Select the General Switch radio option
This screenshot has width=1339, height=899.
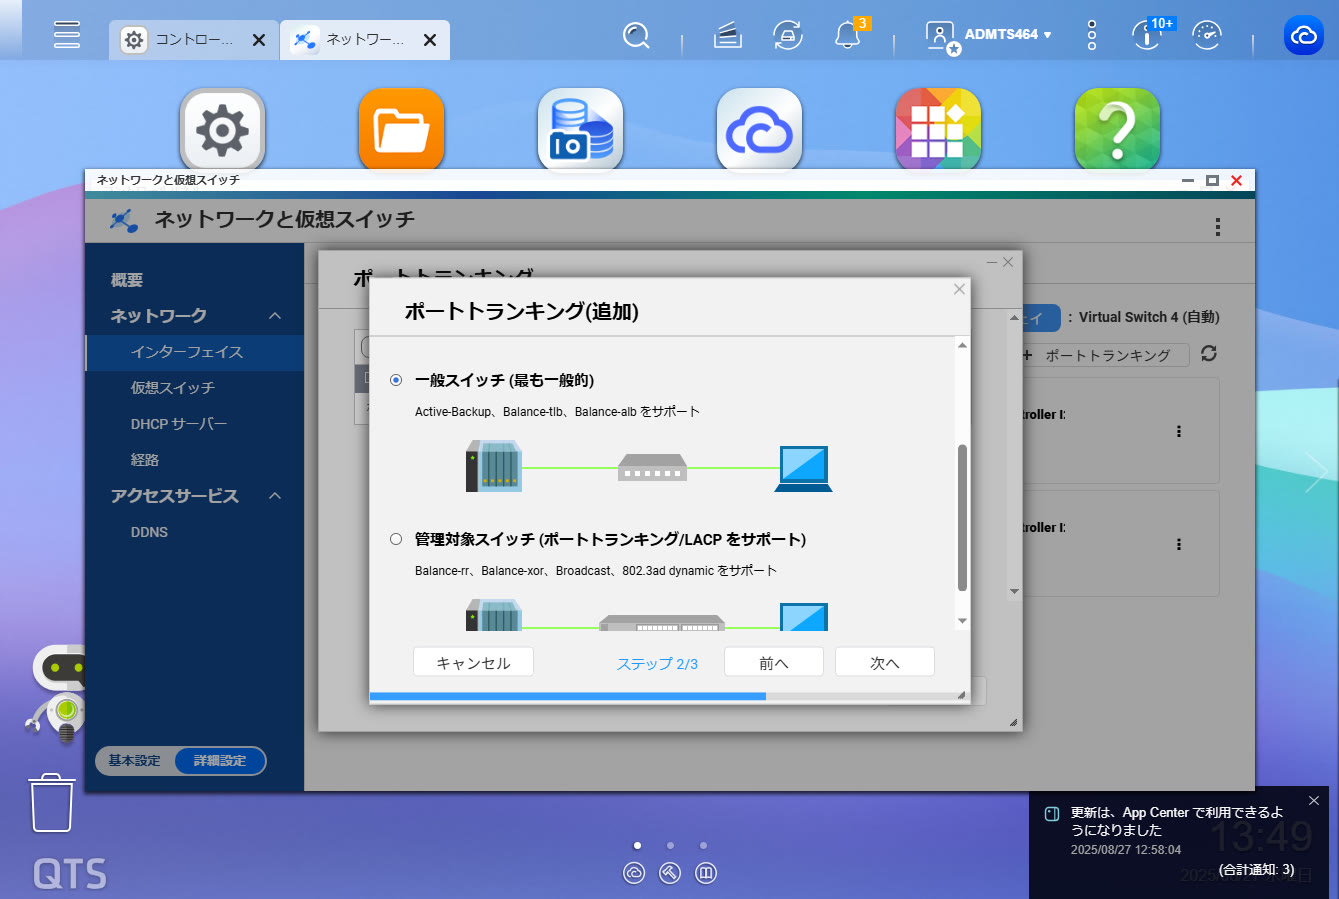click(x=396, y=380)
